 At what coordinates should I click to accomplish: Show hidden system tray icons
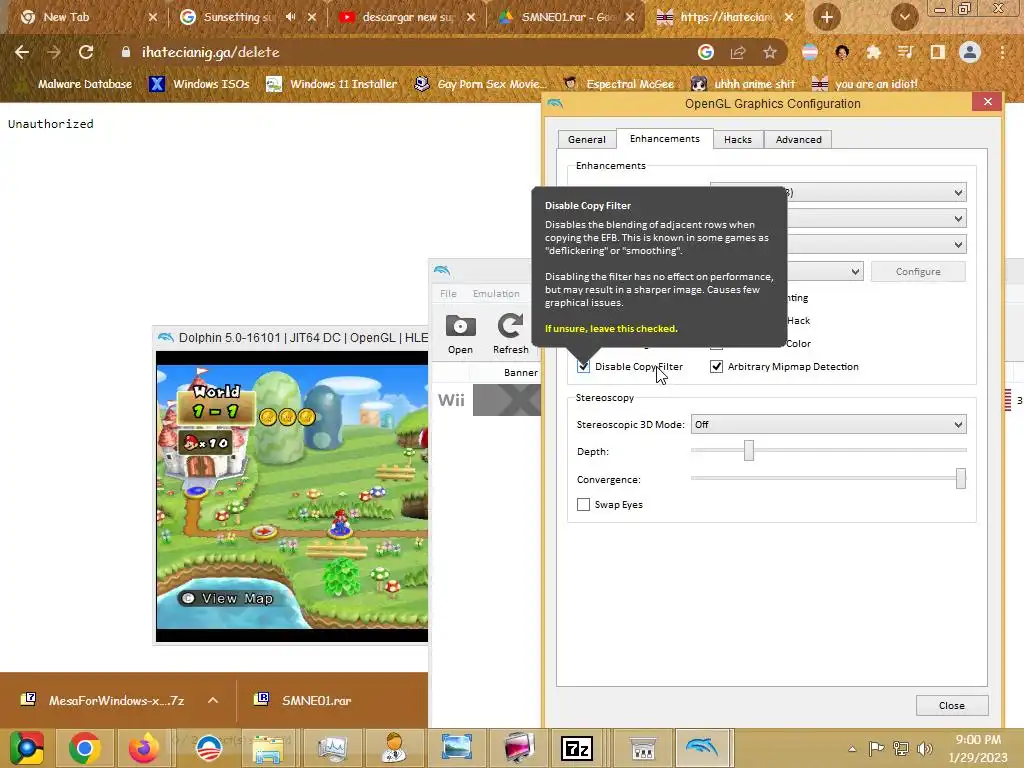point(852,749)
